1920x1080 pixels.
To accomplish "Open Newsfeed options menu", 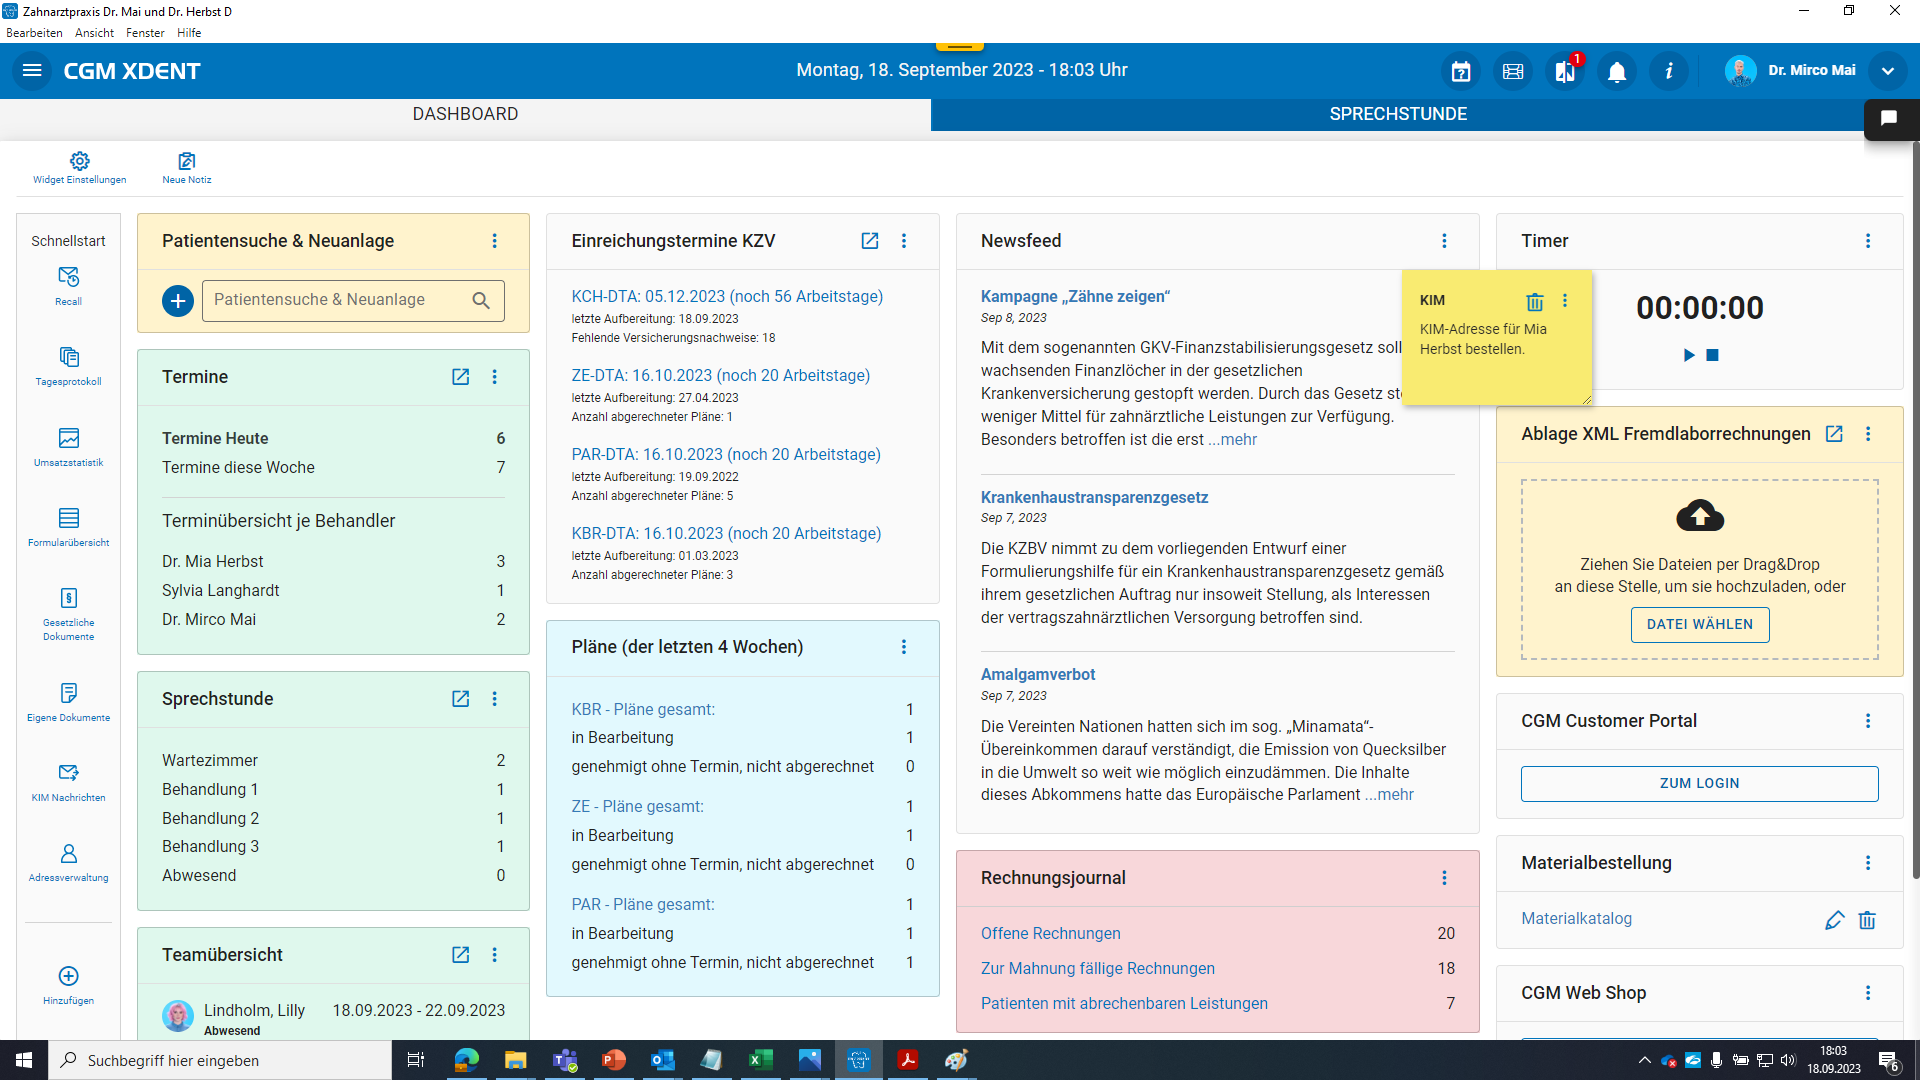I will pyautogui.click(x=1444, y=241).
